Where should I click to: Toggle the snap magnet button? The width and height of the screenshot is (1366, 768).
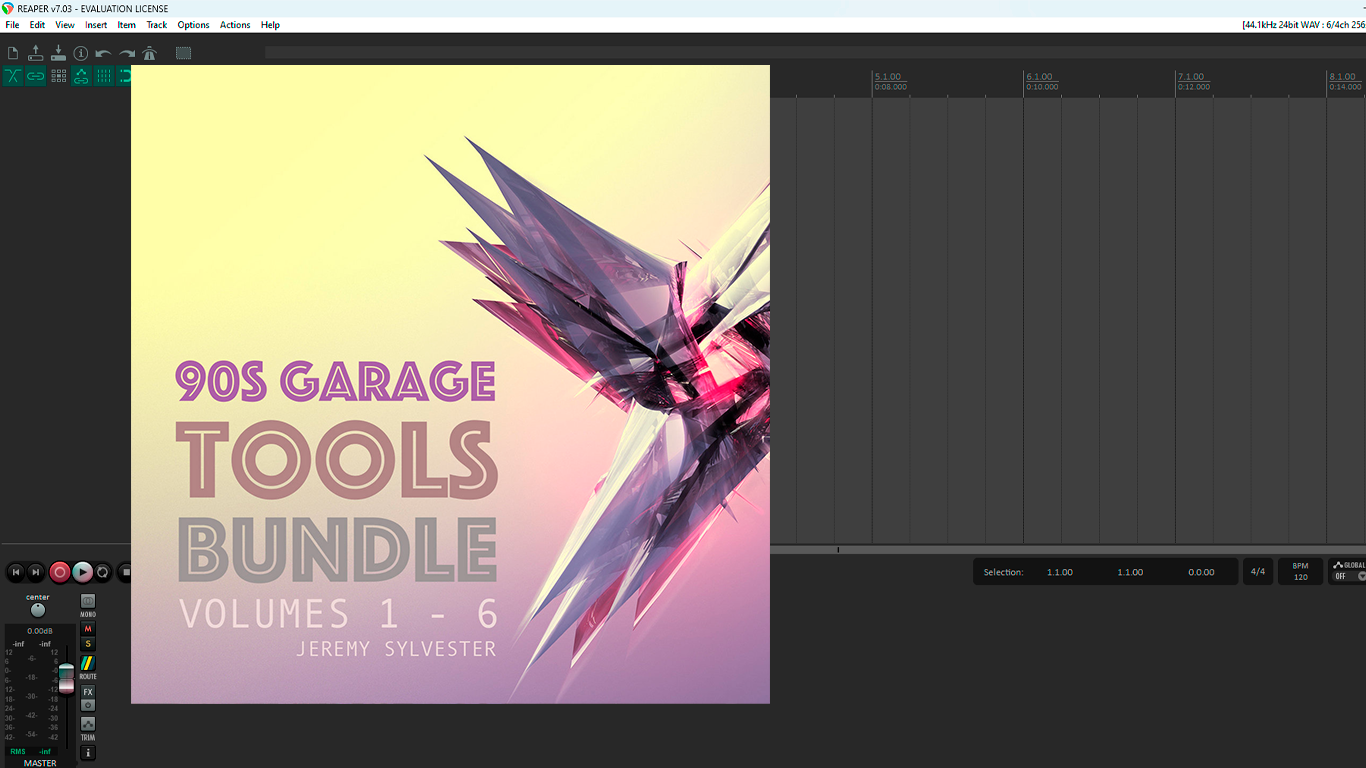click(125, 76)
